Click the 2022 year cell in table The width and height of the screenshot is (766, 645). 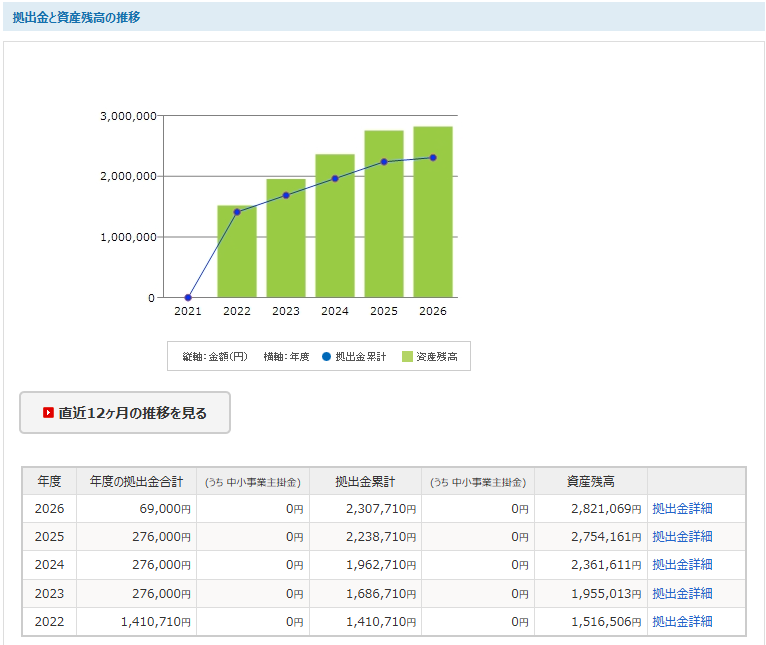point(49,622)
